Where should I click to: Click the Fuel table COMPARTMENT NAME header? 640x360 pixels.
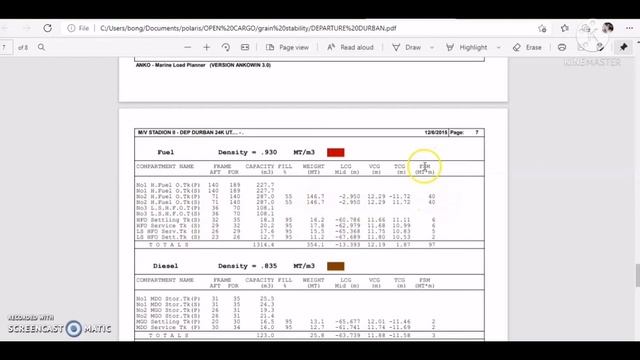click(165, 166)
